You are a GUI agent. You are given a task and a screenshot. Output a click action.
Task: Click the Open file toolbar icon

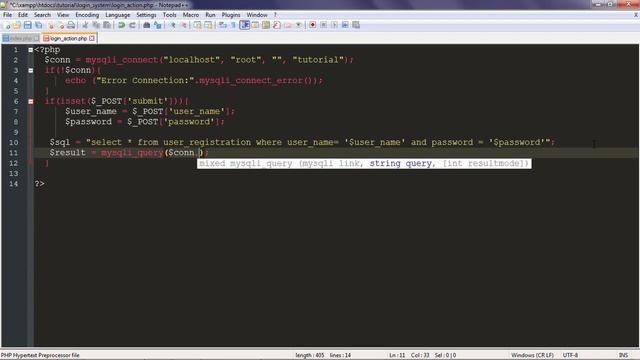tap(17, 25)
